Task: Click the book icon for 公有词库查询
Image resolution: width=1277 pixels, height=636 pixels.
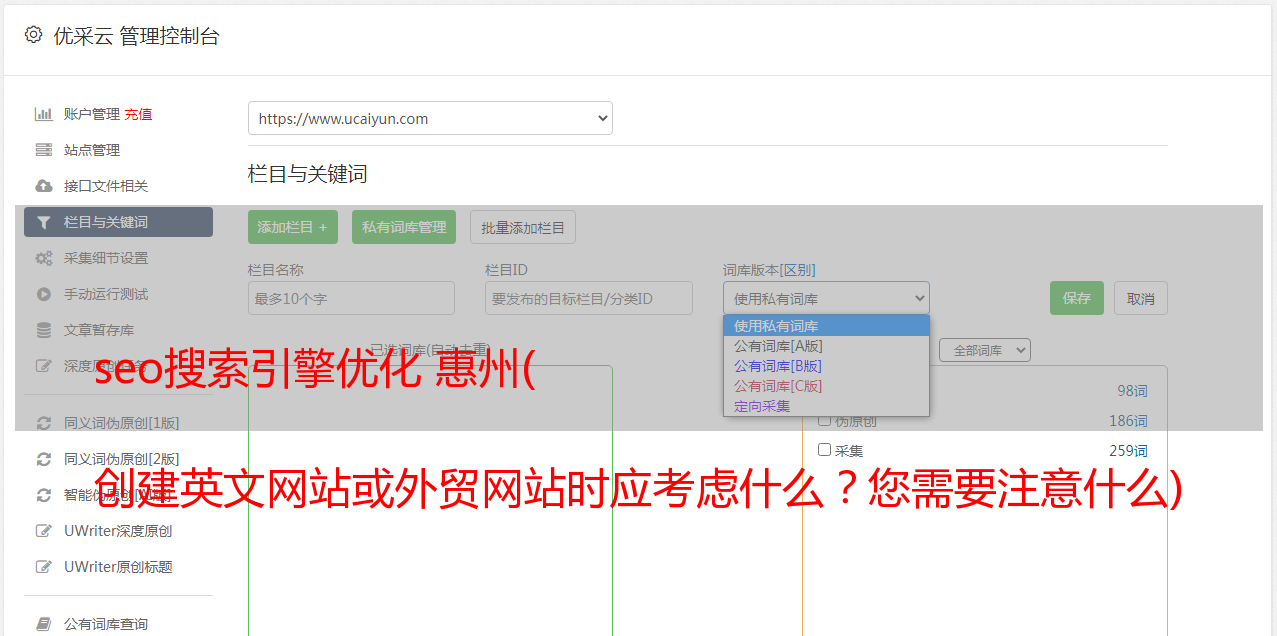Action: [x=44, y=624]
